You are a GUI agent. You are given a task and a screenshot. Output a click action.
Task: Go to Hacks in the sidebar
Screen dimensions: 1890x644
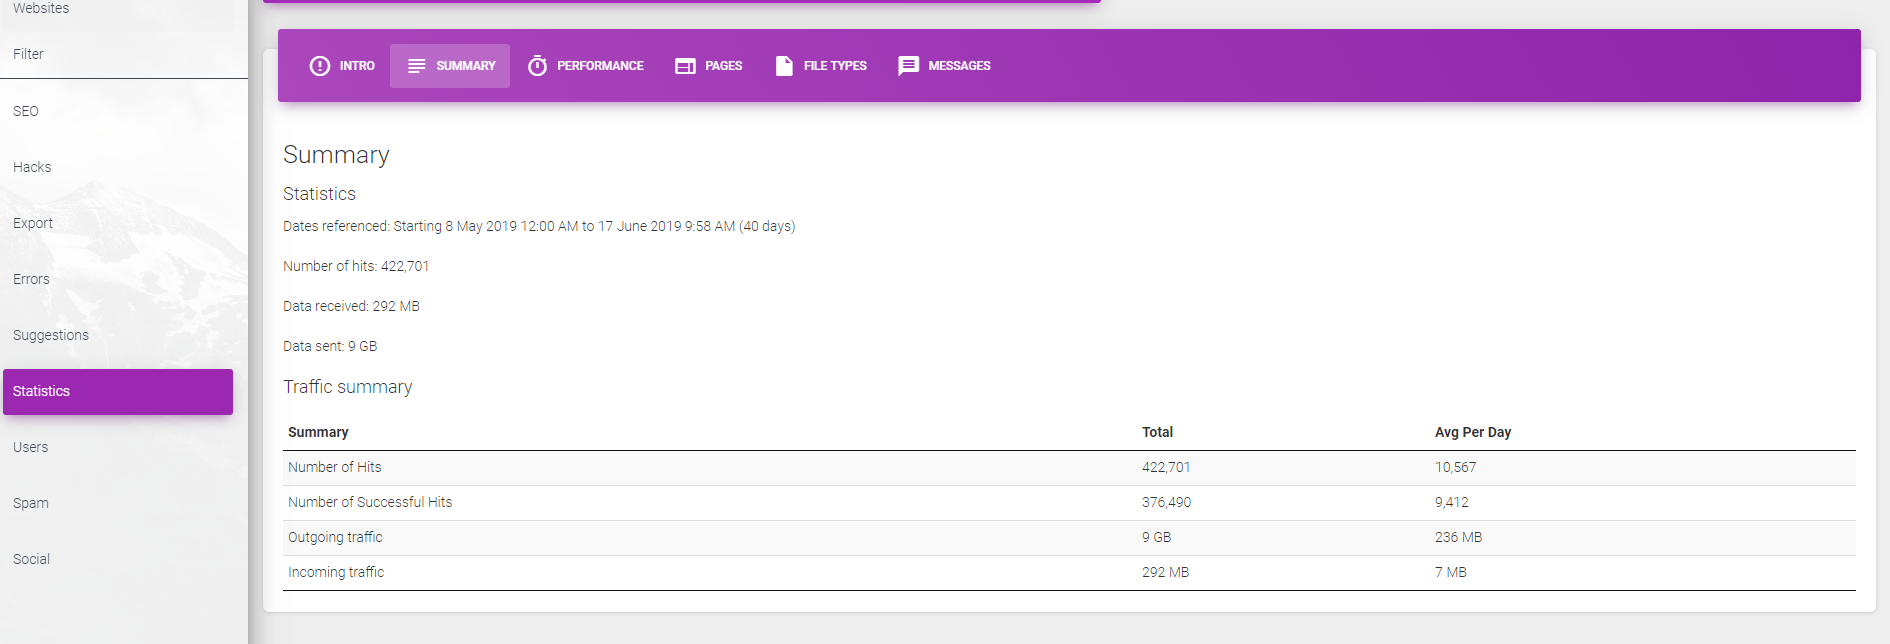click(32, 167)
